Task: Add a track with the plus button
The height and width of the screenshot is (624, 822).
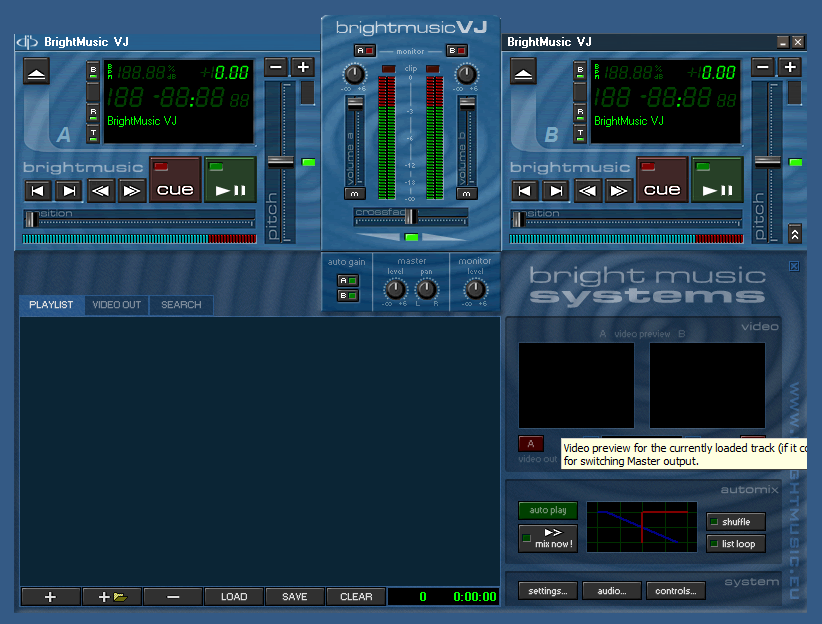Action: (50, 597)
